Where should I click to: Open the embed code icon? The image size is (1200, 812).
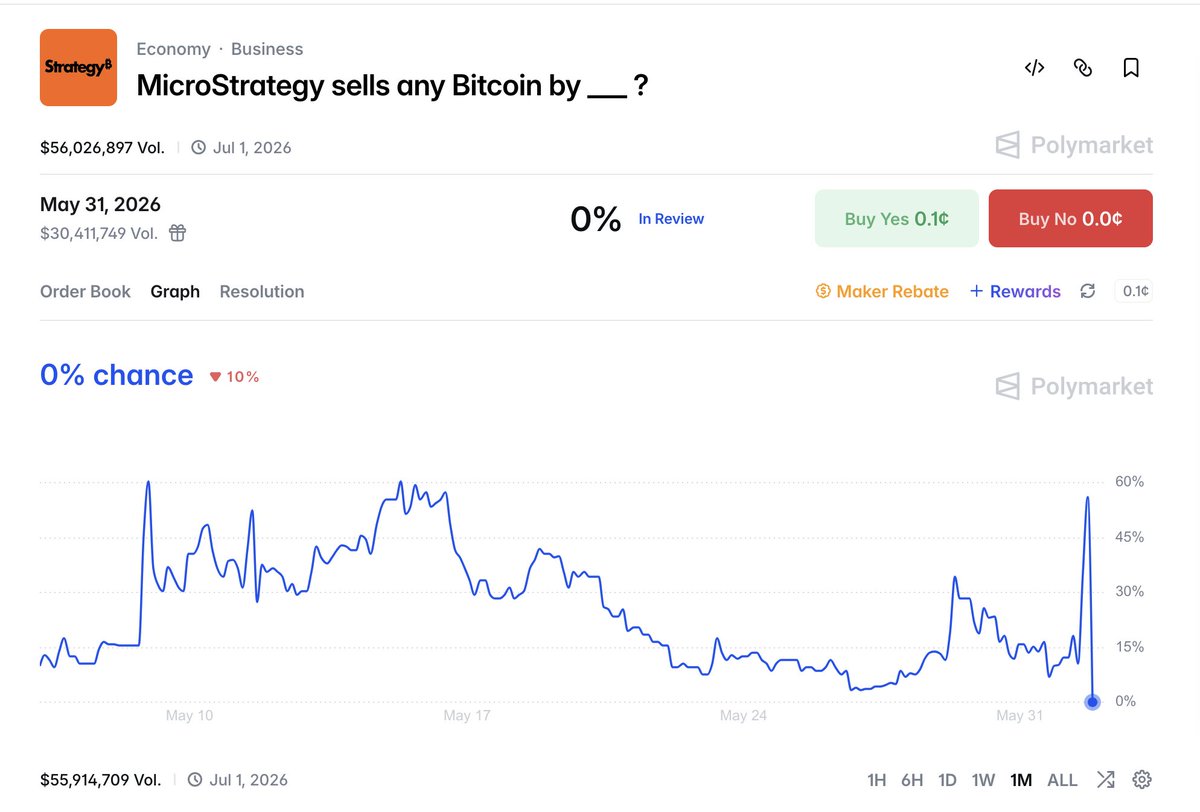[1034, 68]
